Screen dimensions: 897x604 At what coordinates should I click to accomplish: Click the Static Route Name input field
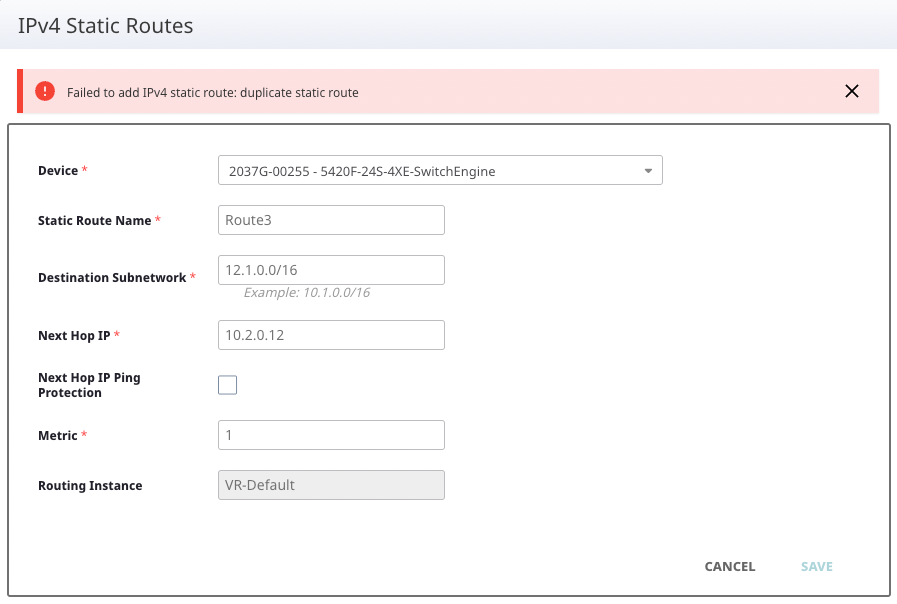330,220
